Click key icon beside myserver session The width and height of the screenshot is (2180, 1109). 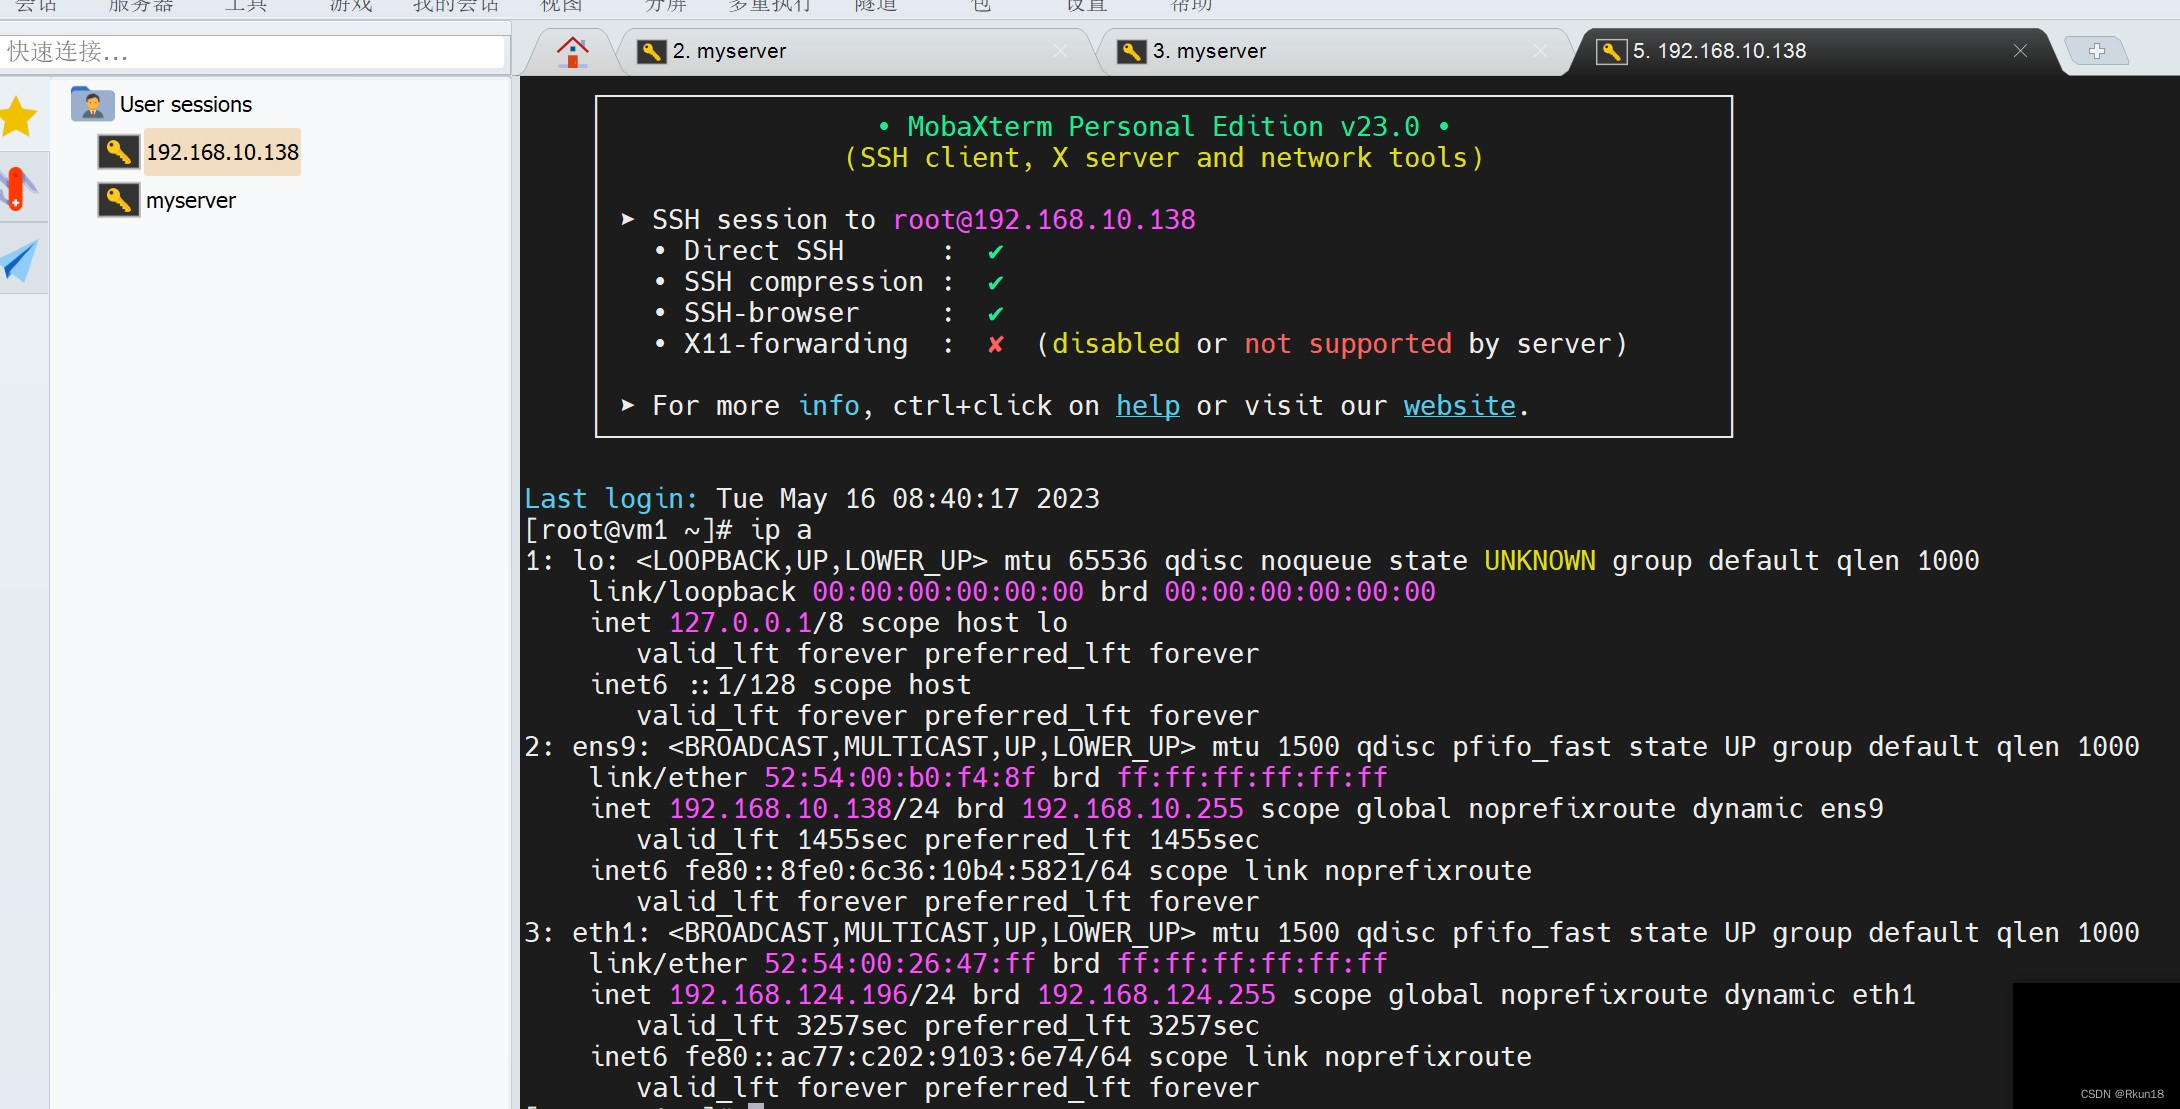coord(118,200)
